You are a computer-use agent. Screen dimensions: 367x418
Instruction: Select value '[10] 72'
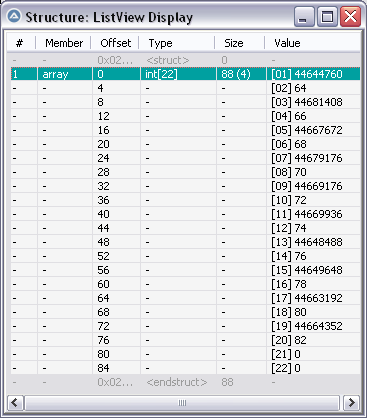pos(289,200)
